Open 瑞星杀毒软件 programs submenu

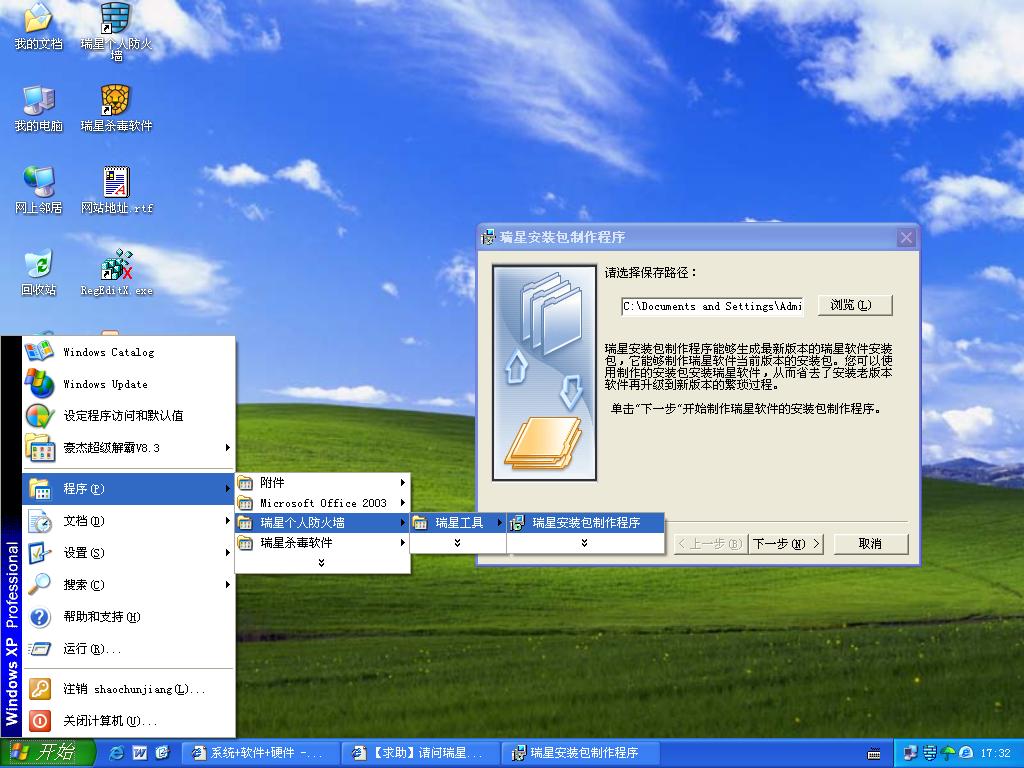click(x=323, y=543)
